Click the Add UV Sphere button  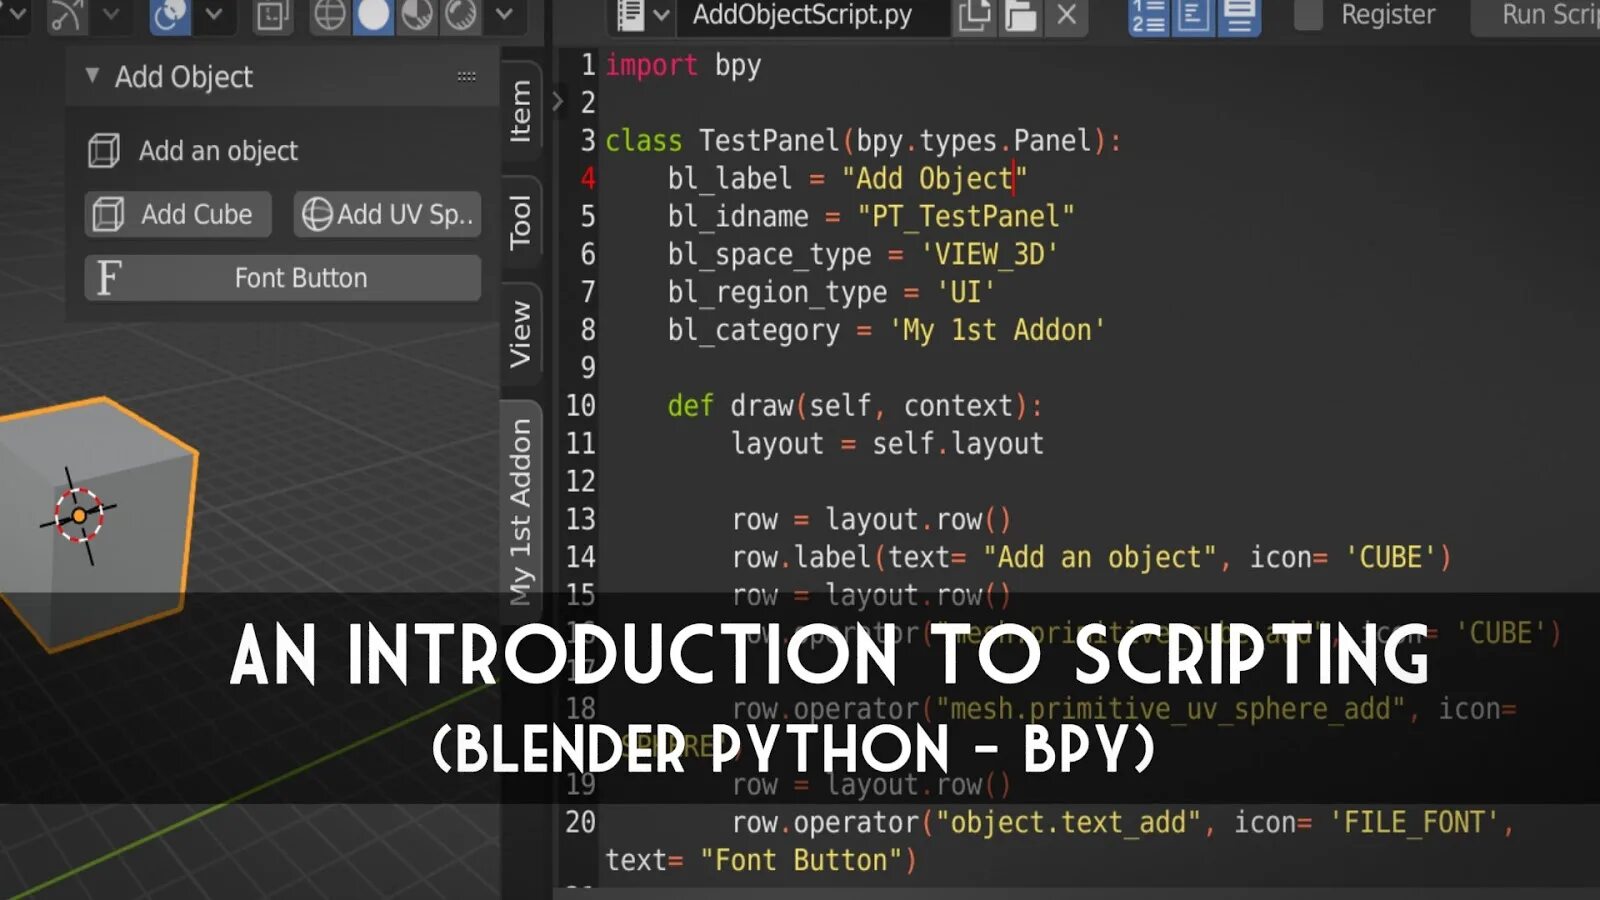tap(387, 214)
